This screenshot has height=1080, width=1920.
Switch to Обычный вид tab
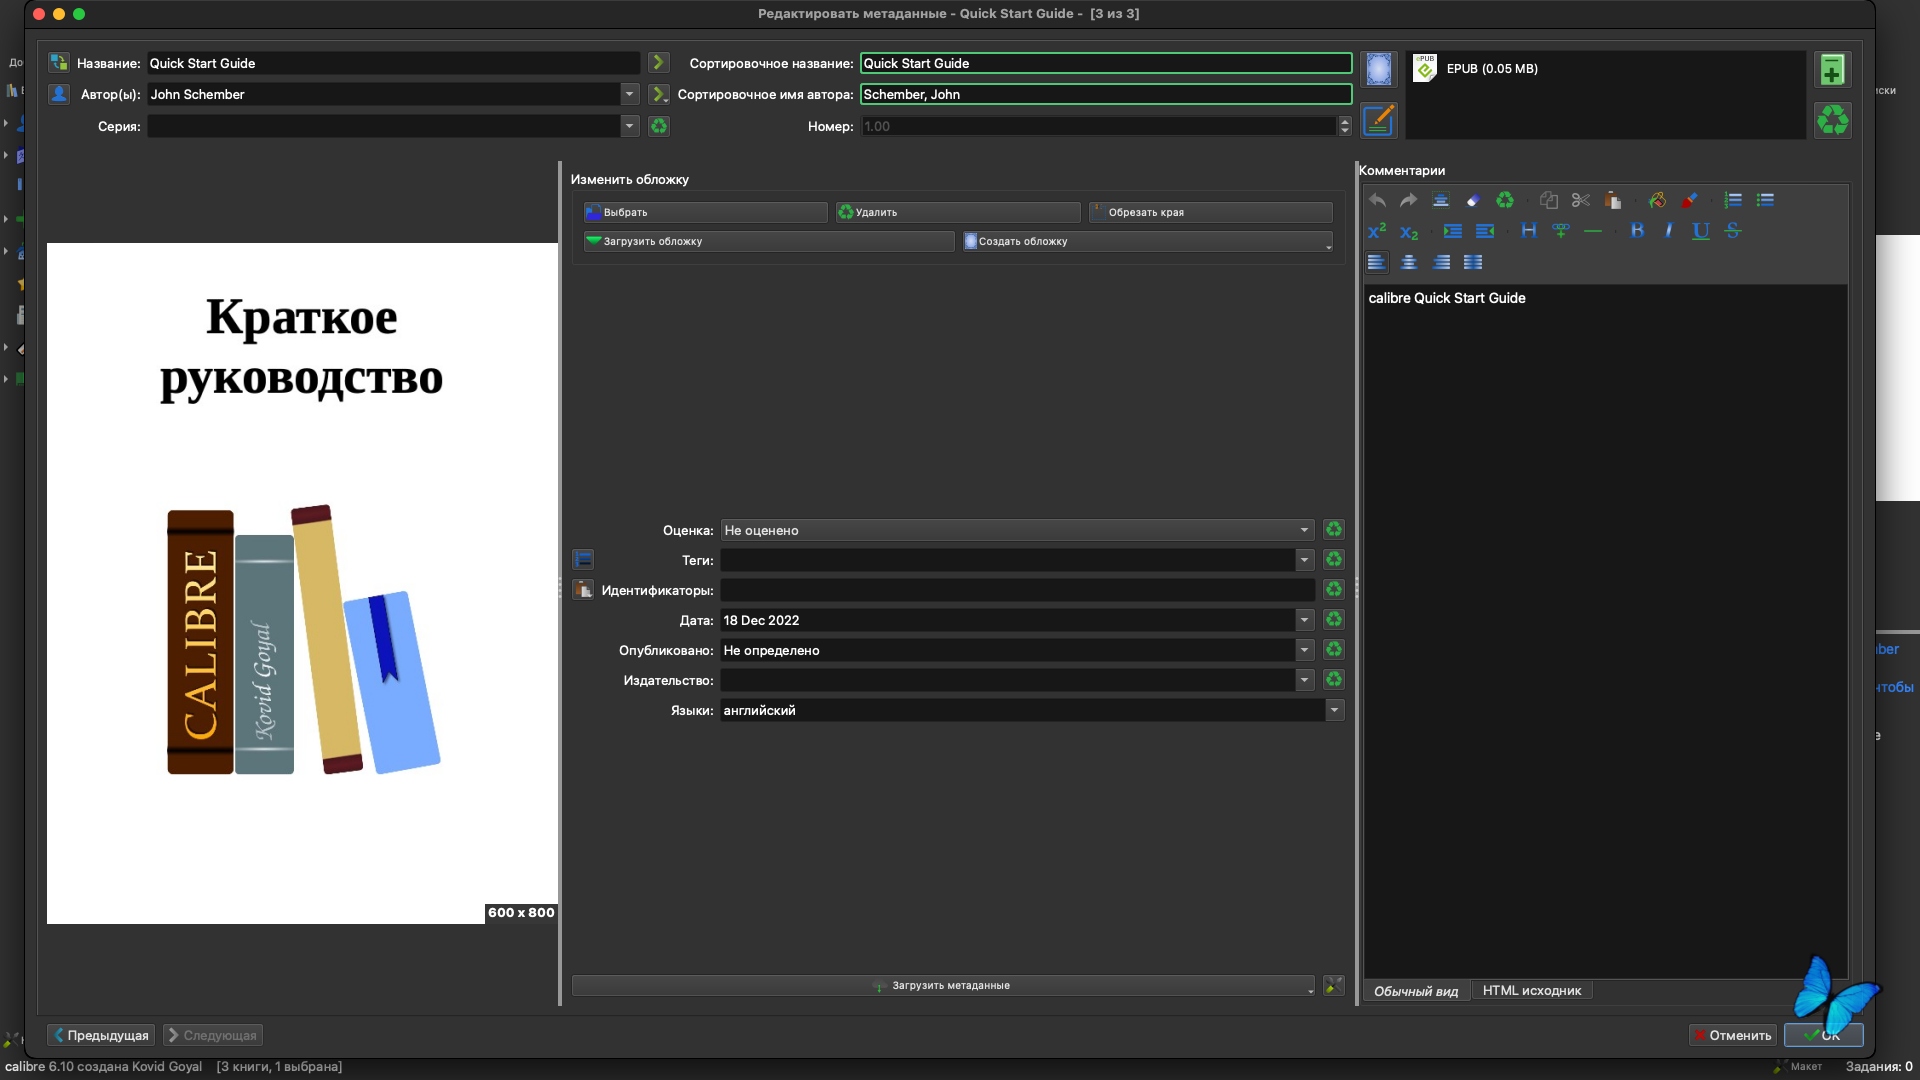click(1415, 991)
